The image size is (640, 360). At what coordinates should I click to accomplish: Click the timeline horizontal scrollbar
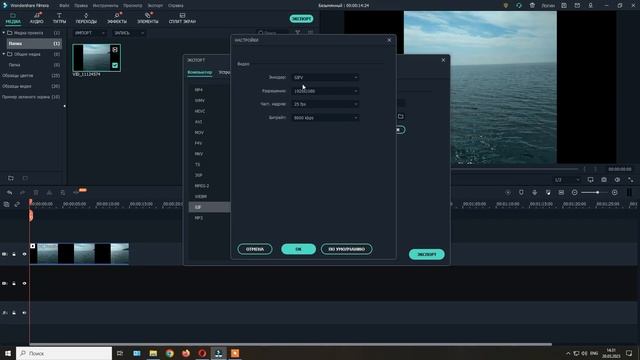291,344
